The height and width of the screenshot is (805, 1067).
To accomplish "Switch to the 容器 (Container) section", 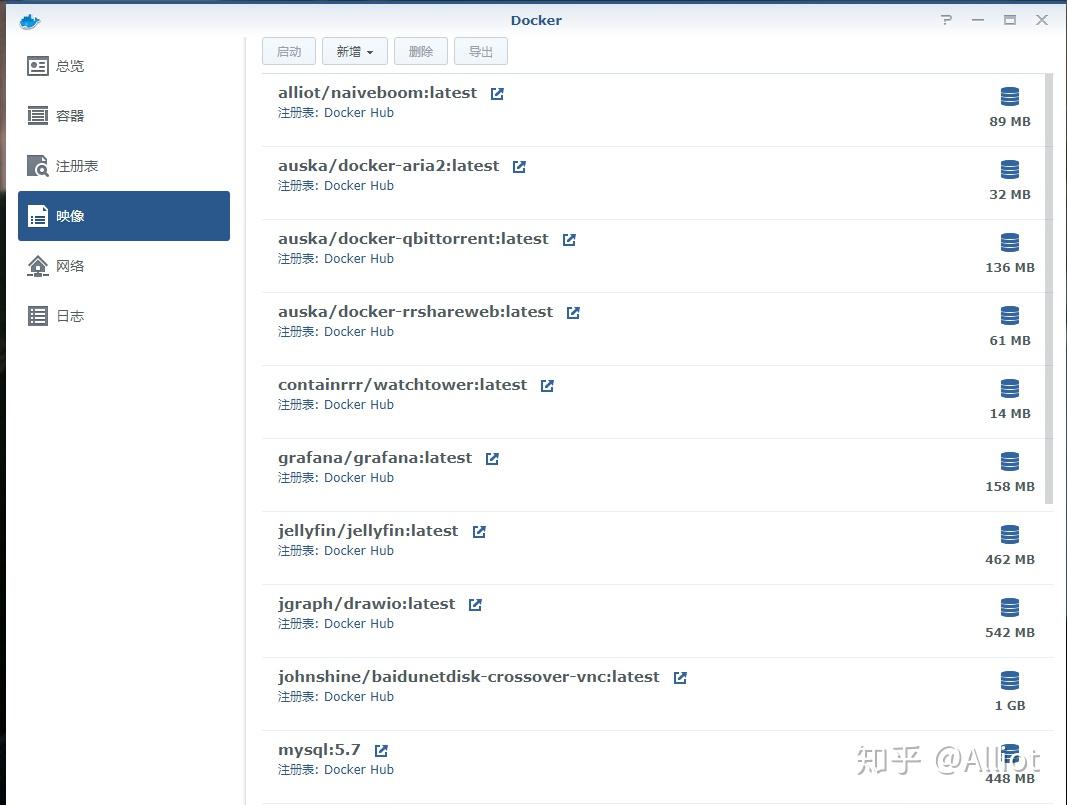I will coord(70,116).
